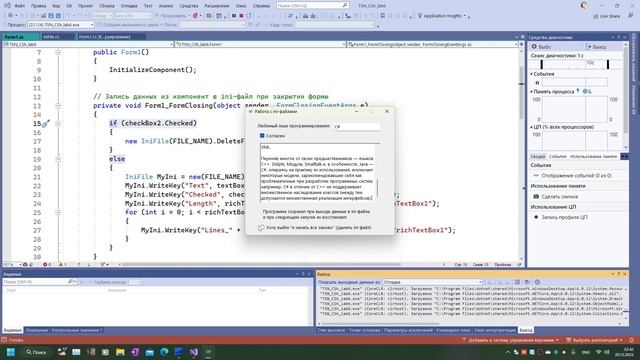Open Microsoft Edge from taskbar
This screenshot has height=360, width=640.
coord(164,352)
